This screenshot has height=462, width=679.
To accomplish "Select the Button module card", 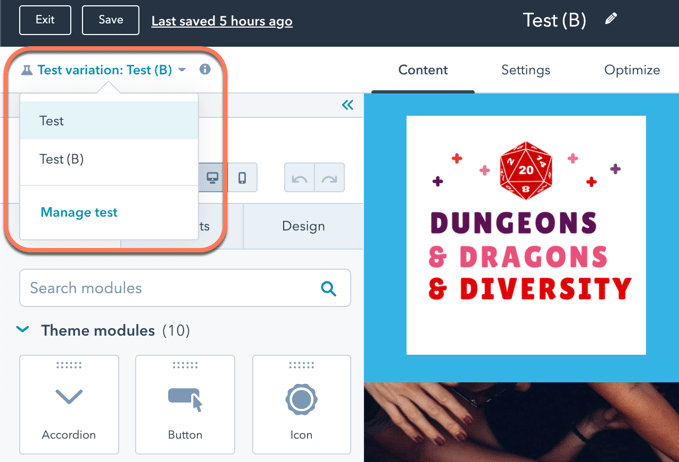I will (185, 404).
